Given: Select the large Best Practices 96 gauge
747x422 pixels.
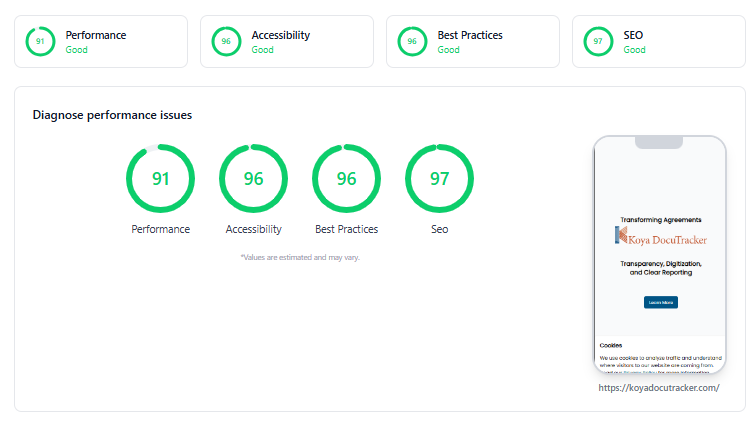Looking at the screenshot, I should (346, 179).
